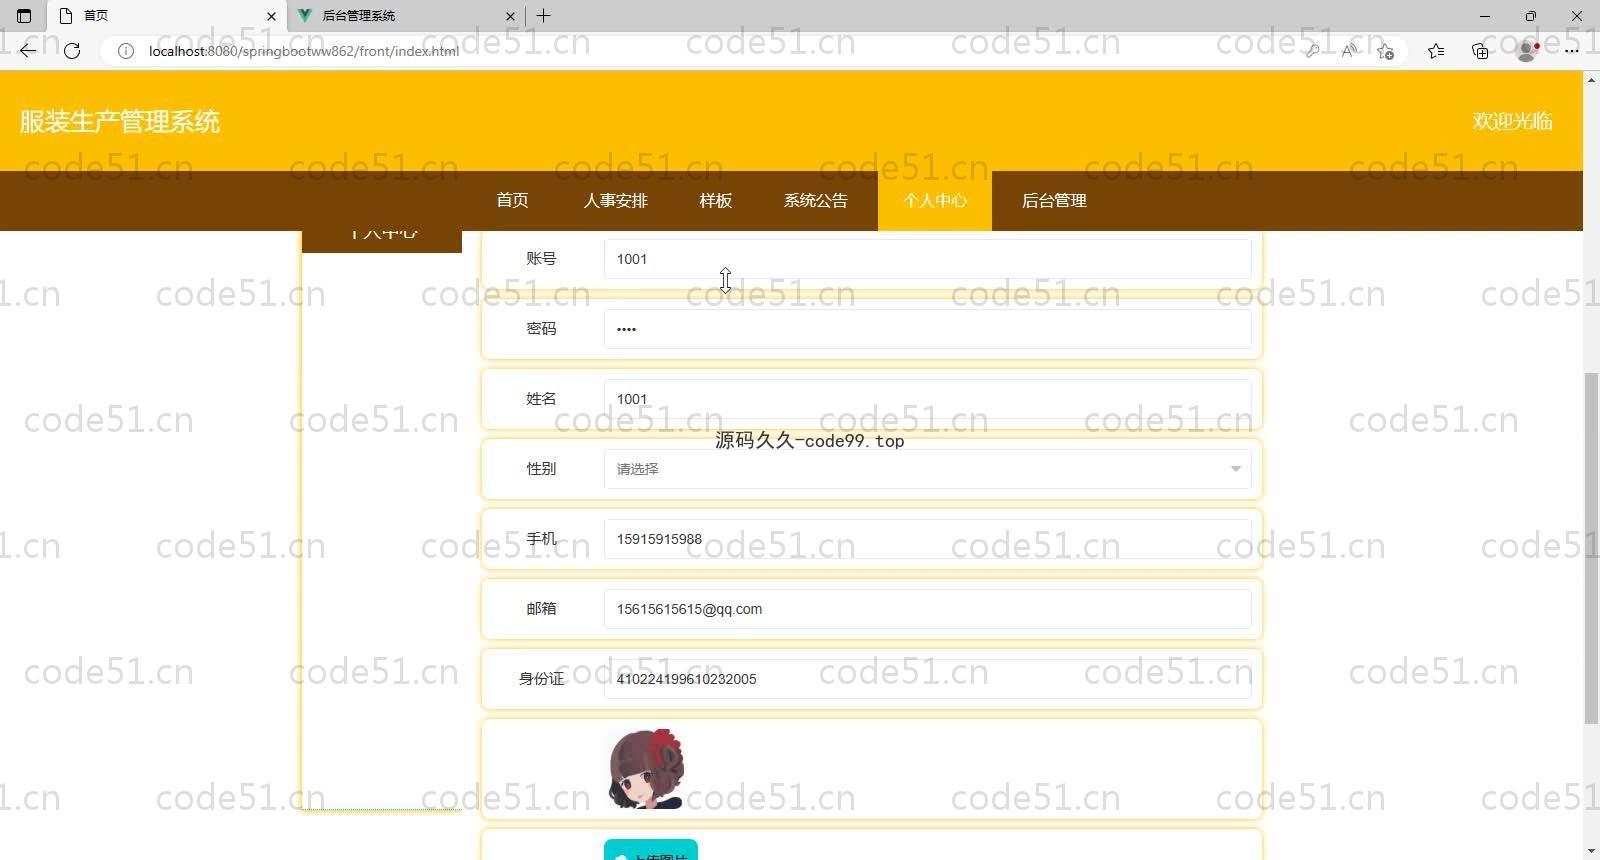
Task: Switch to the 后台管理系统 browser tab
Action: pyautogui.click(x=405, y=16)
